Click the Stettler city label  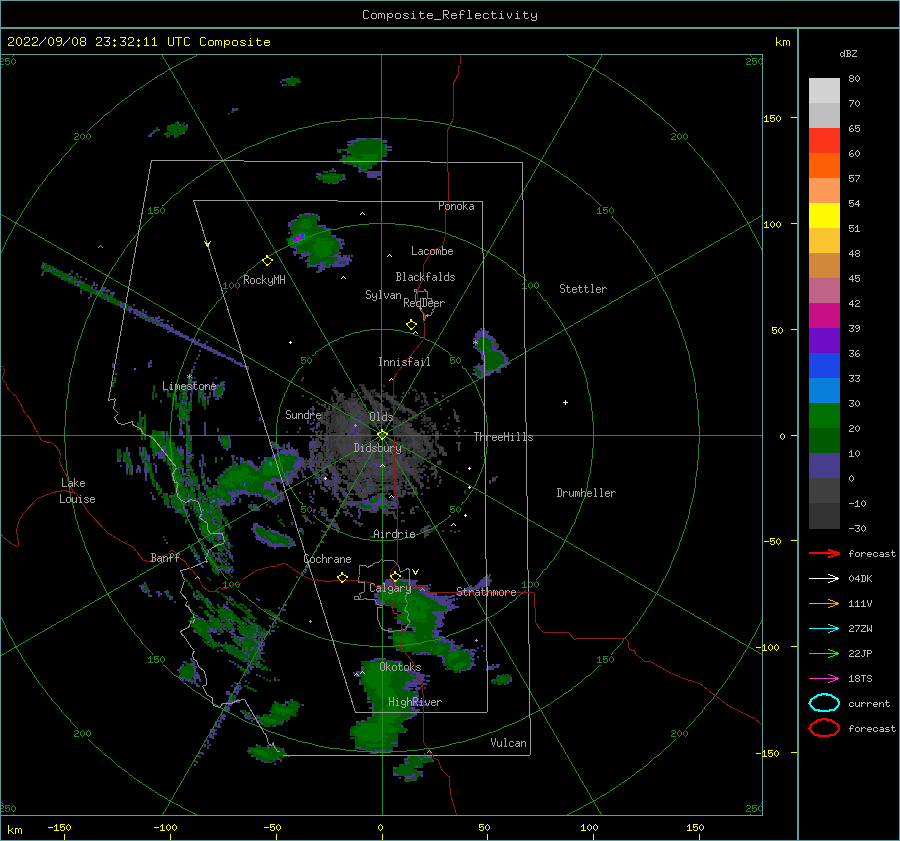[583, 289]
